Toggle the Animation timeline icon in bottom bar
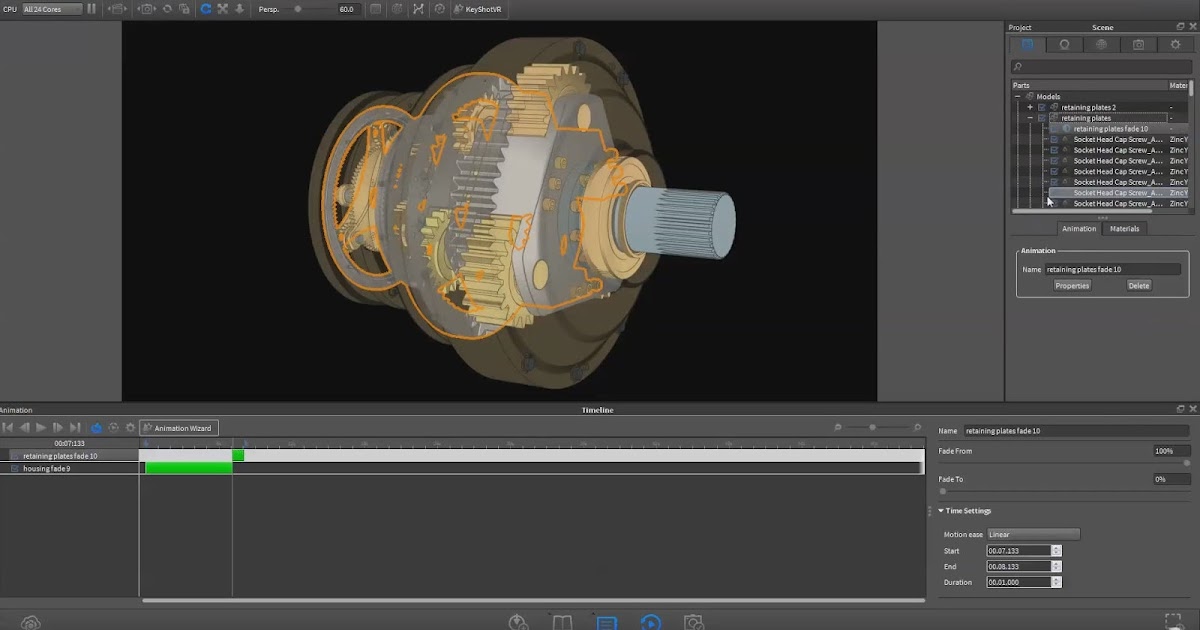Image resolution: width=1200 pixels, height=630 pixels. click(650, 622)
